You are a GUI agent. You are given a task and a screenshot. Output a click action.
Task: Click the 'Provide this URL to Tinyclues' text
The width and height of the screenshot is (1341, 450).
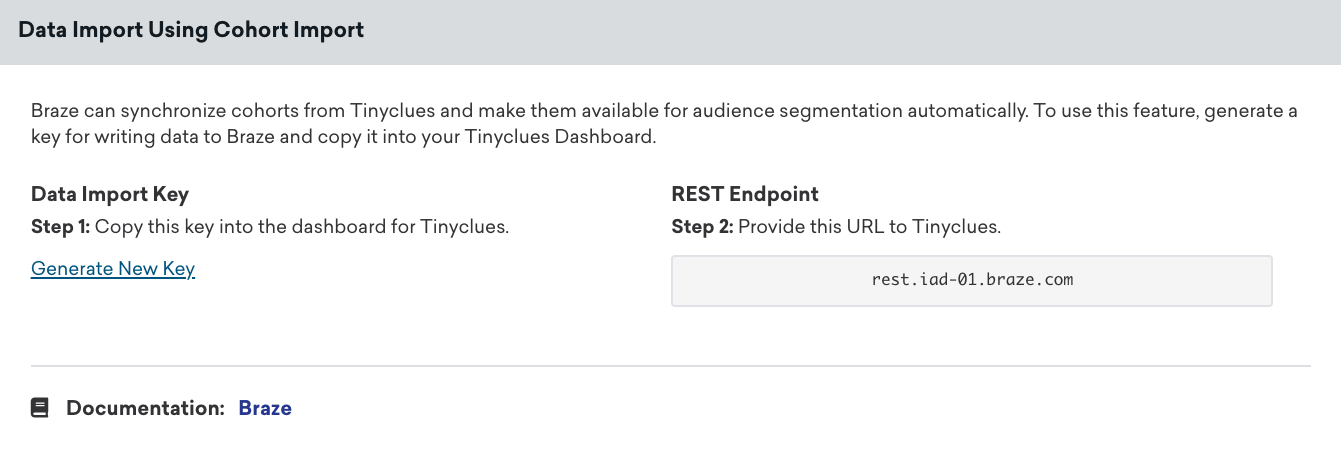pos(869,227)
